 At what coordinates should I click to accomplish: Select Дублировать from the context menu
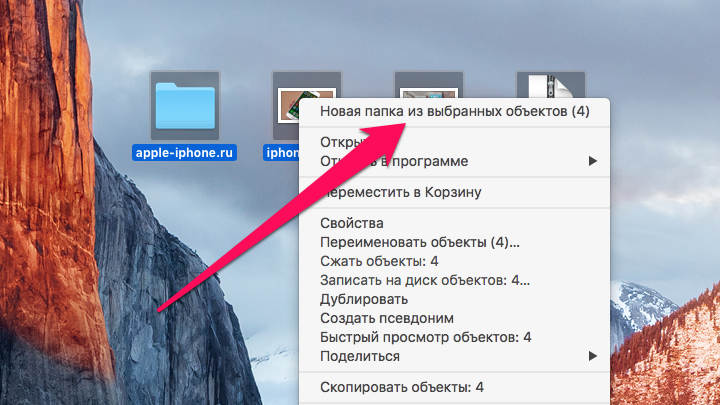(x=363, y=299)
